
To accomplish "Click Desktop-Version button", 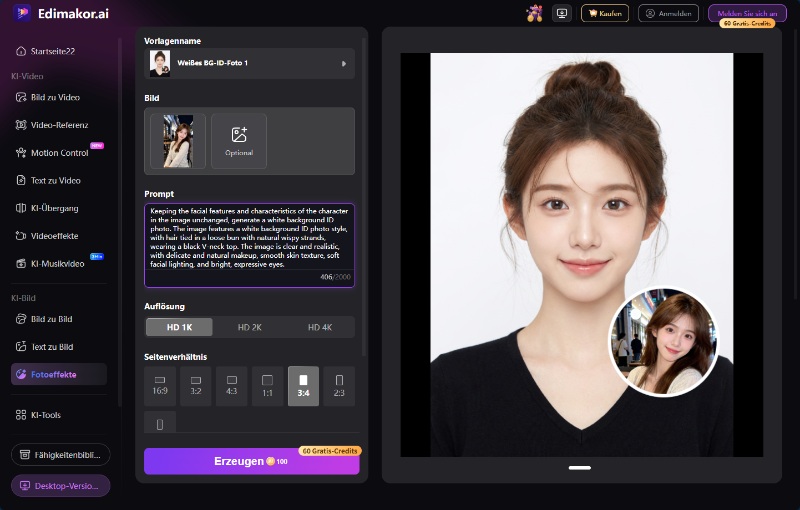I will [x=61, y=486].
